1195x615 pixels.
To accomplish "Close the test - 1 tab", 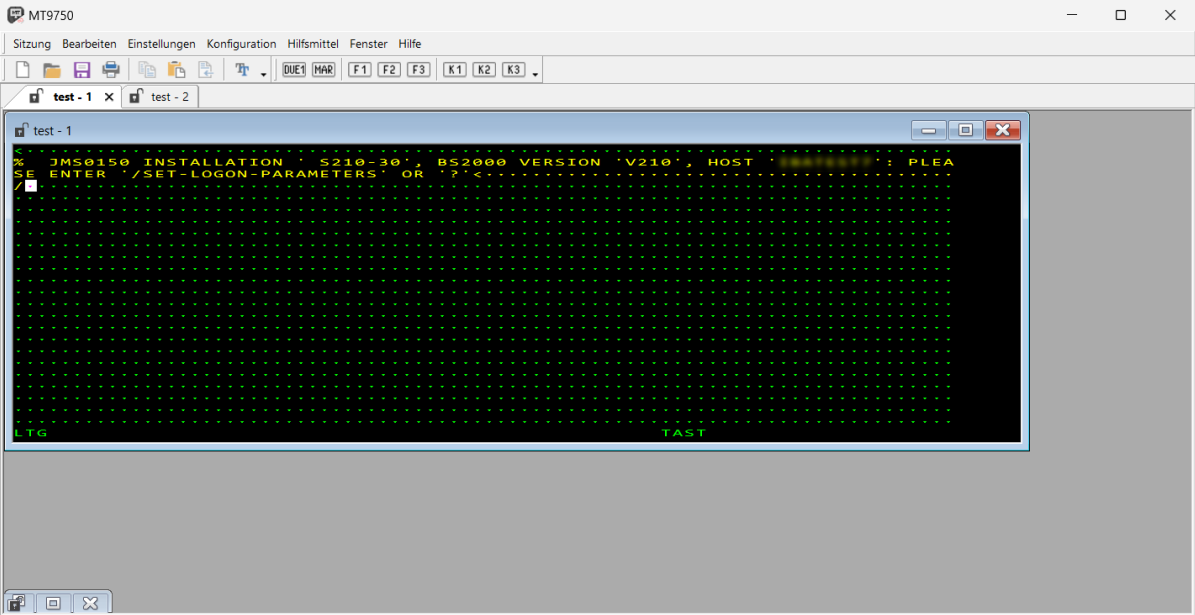I will click(x=109, y=97).
